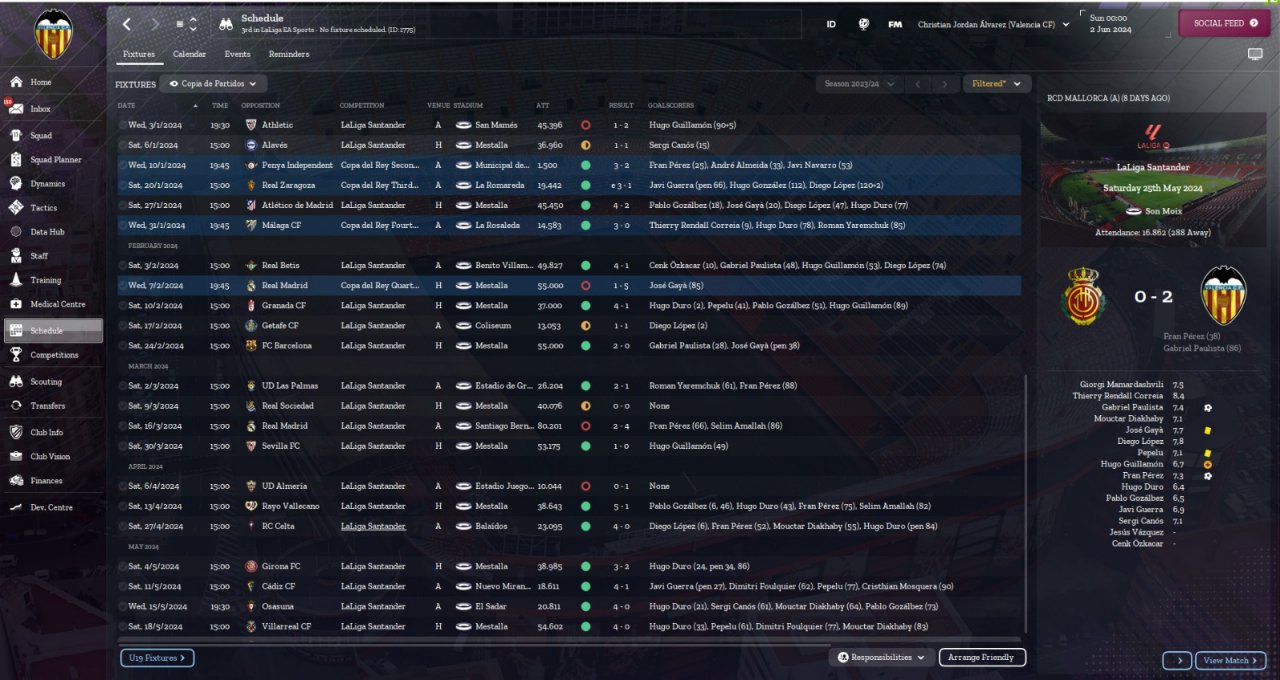Click the screen monitor icon below Social Feed
Image resolution: width=1280 pixels, height=680 pixels.
point(1255,55)
